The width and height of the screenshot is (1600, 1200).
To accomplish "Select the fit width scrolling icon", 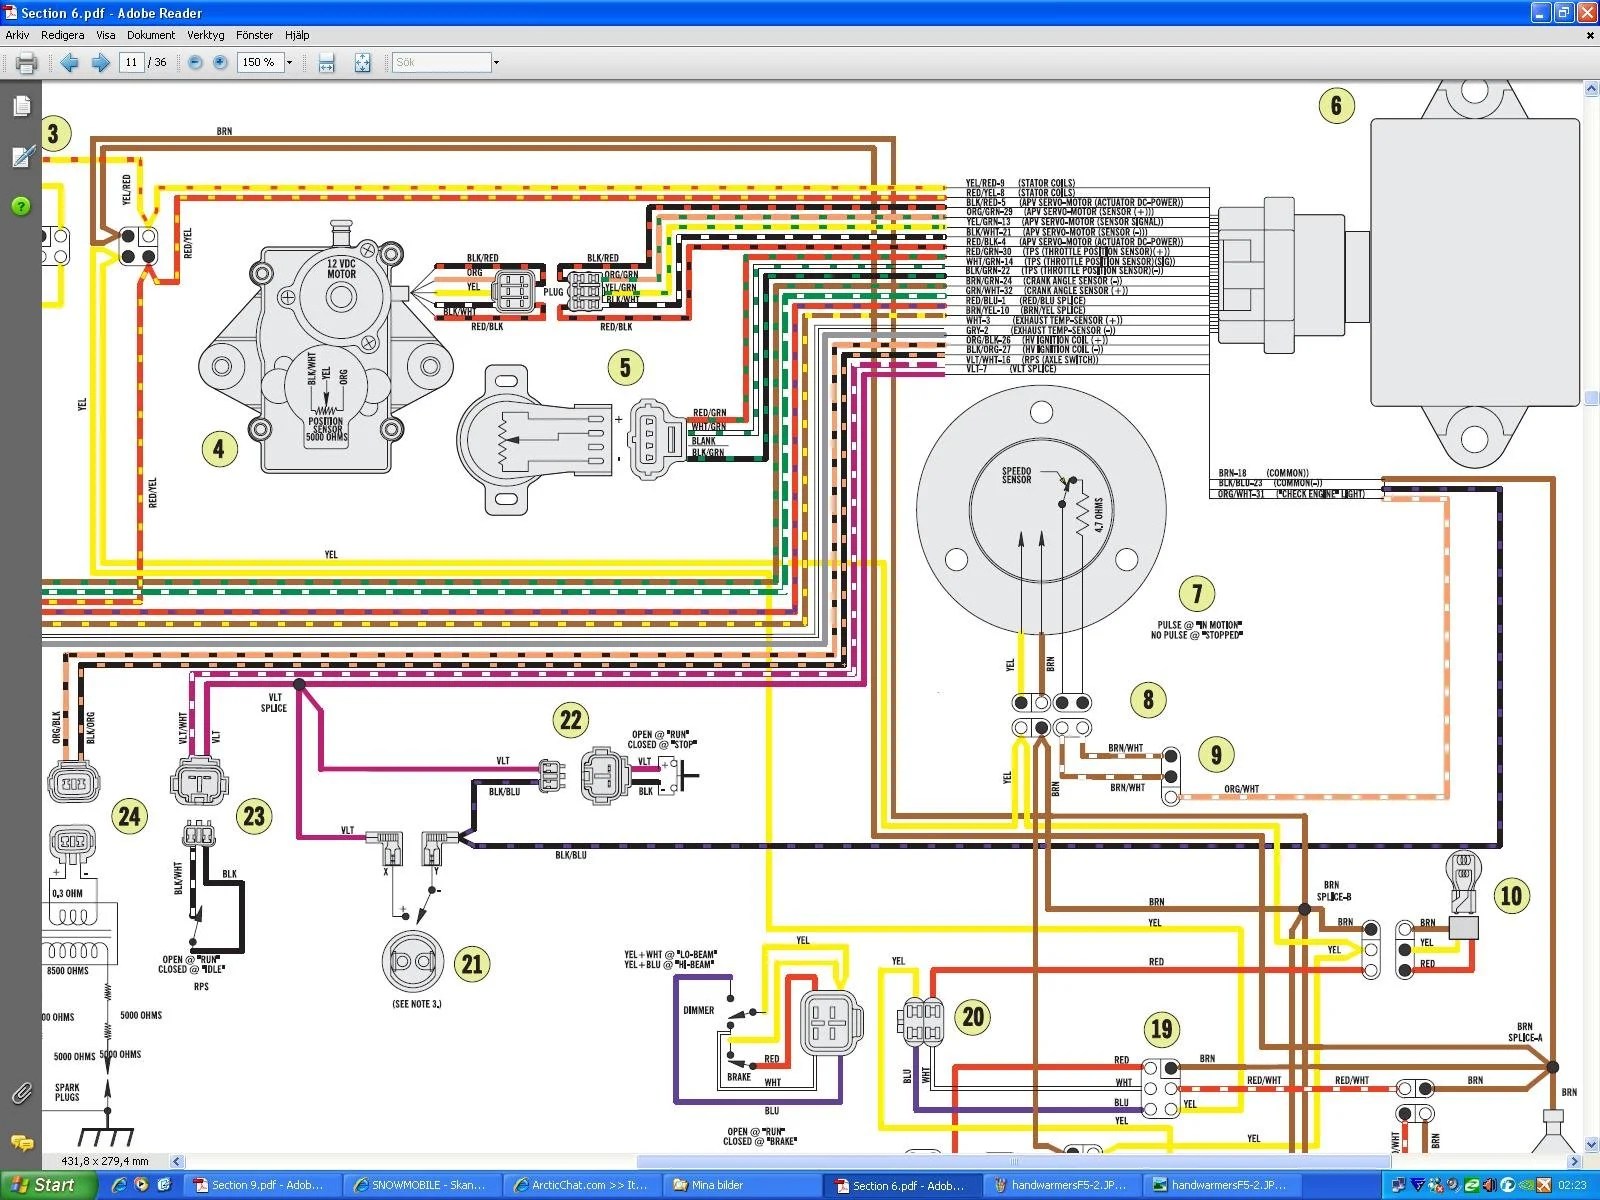I will tap(326, 63).
